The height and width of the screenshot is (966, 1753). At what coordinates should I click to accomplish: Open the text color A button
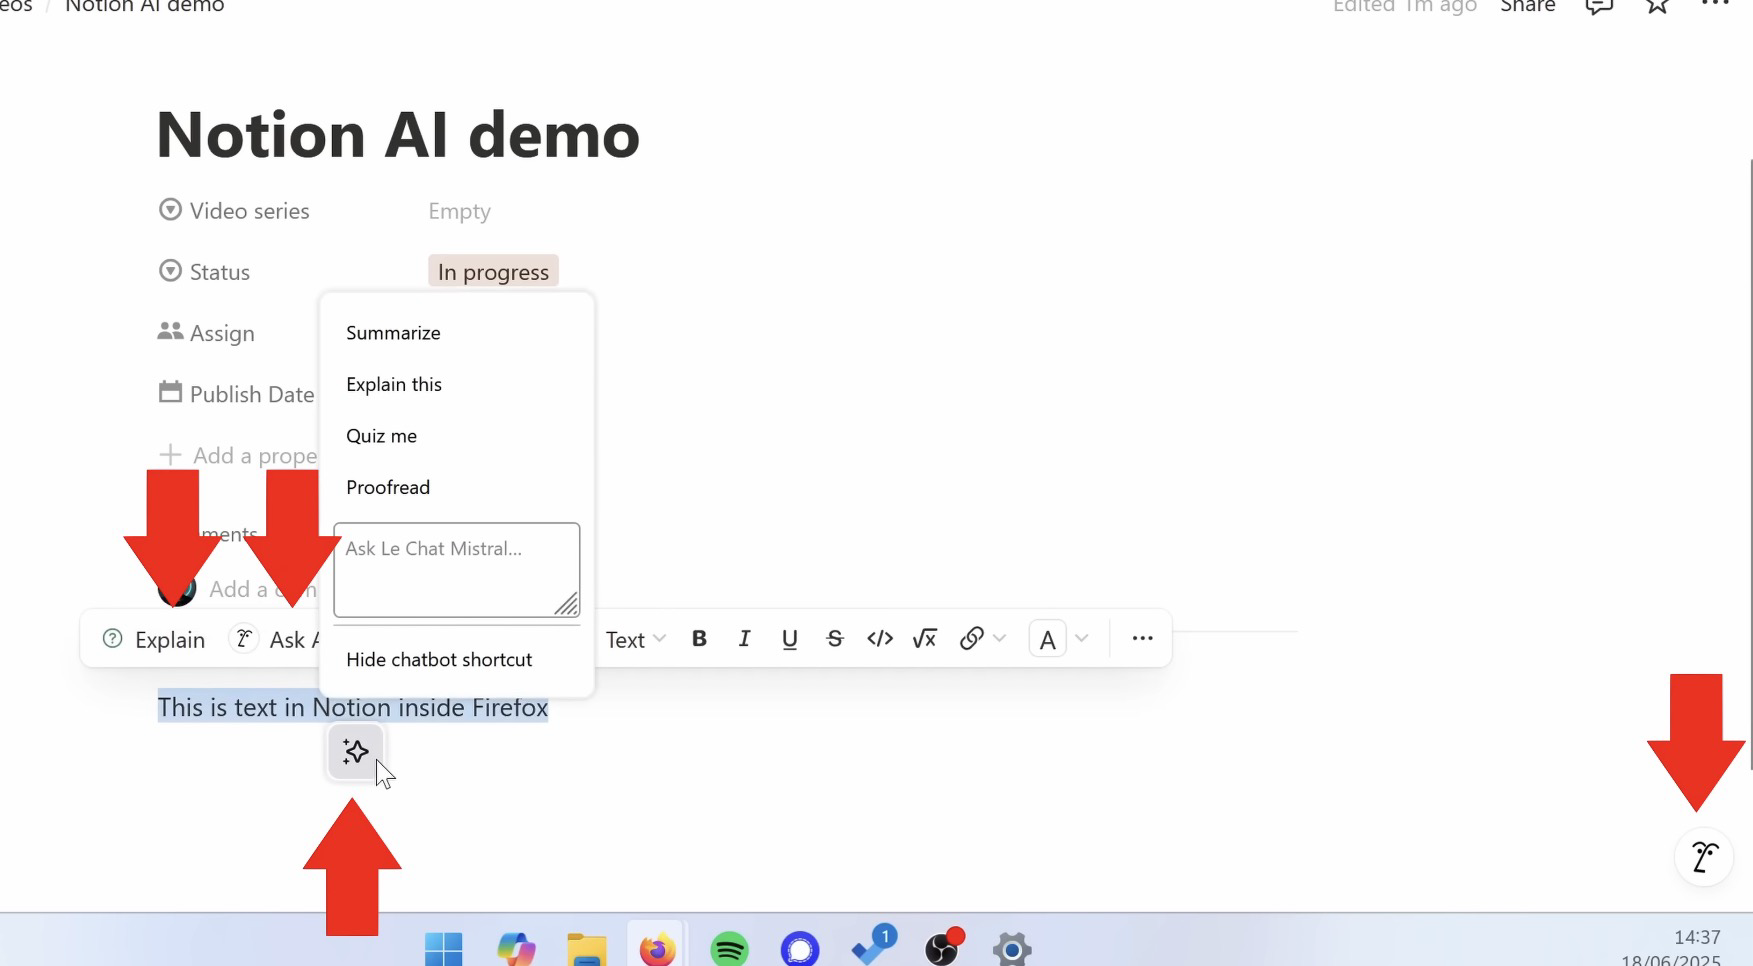click(1047, 639)
